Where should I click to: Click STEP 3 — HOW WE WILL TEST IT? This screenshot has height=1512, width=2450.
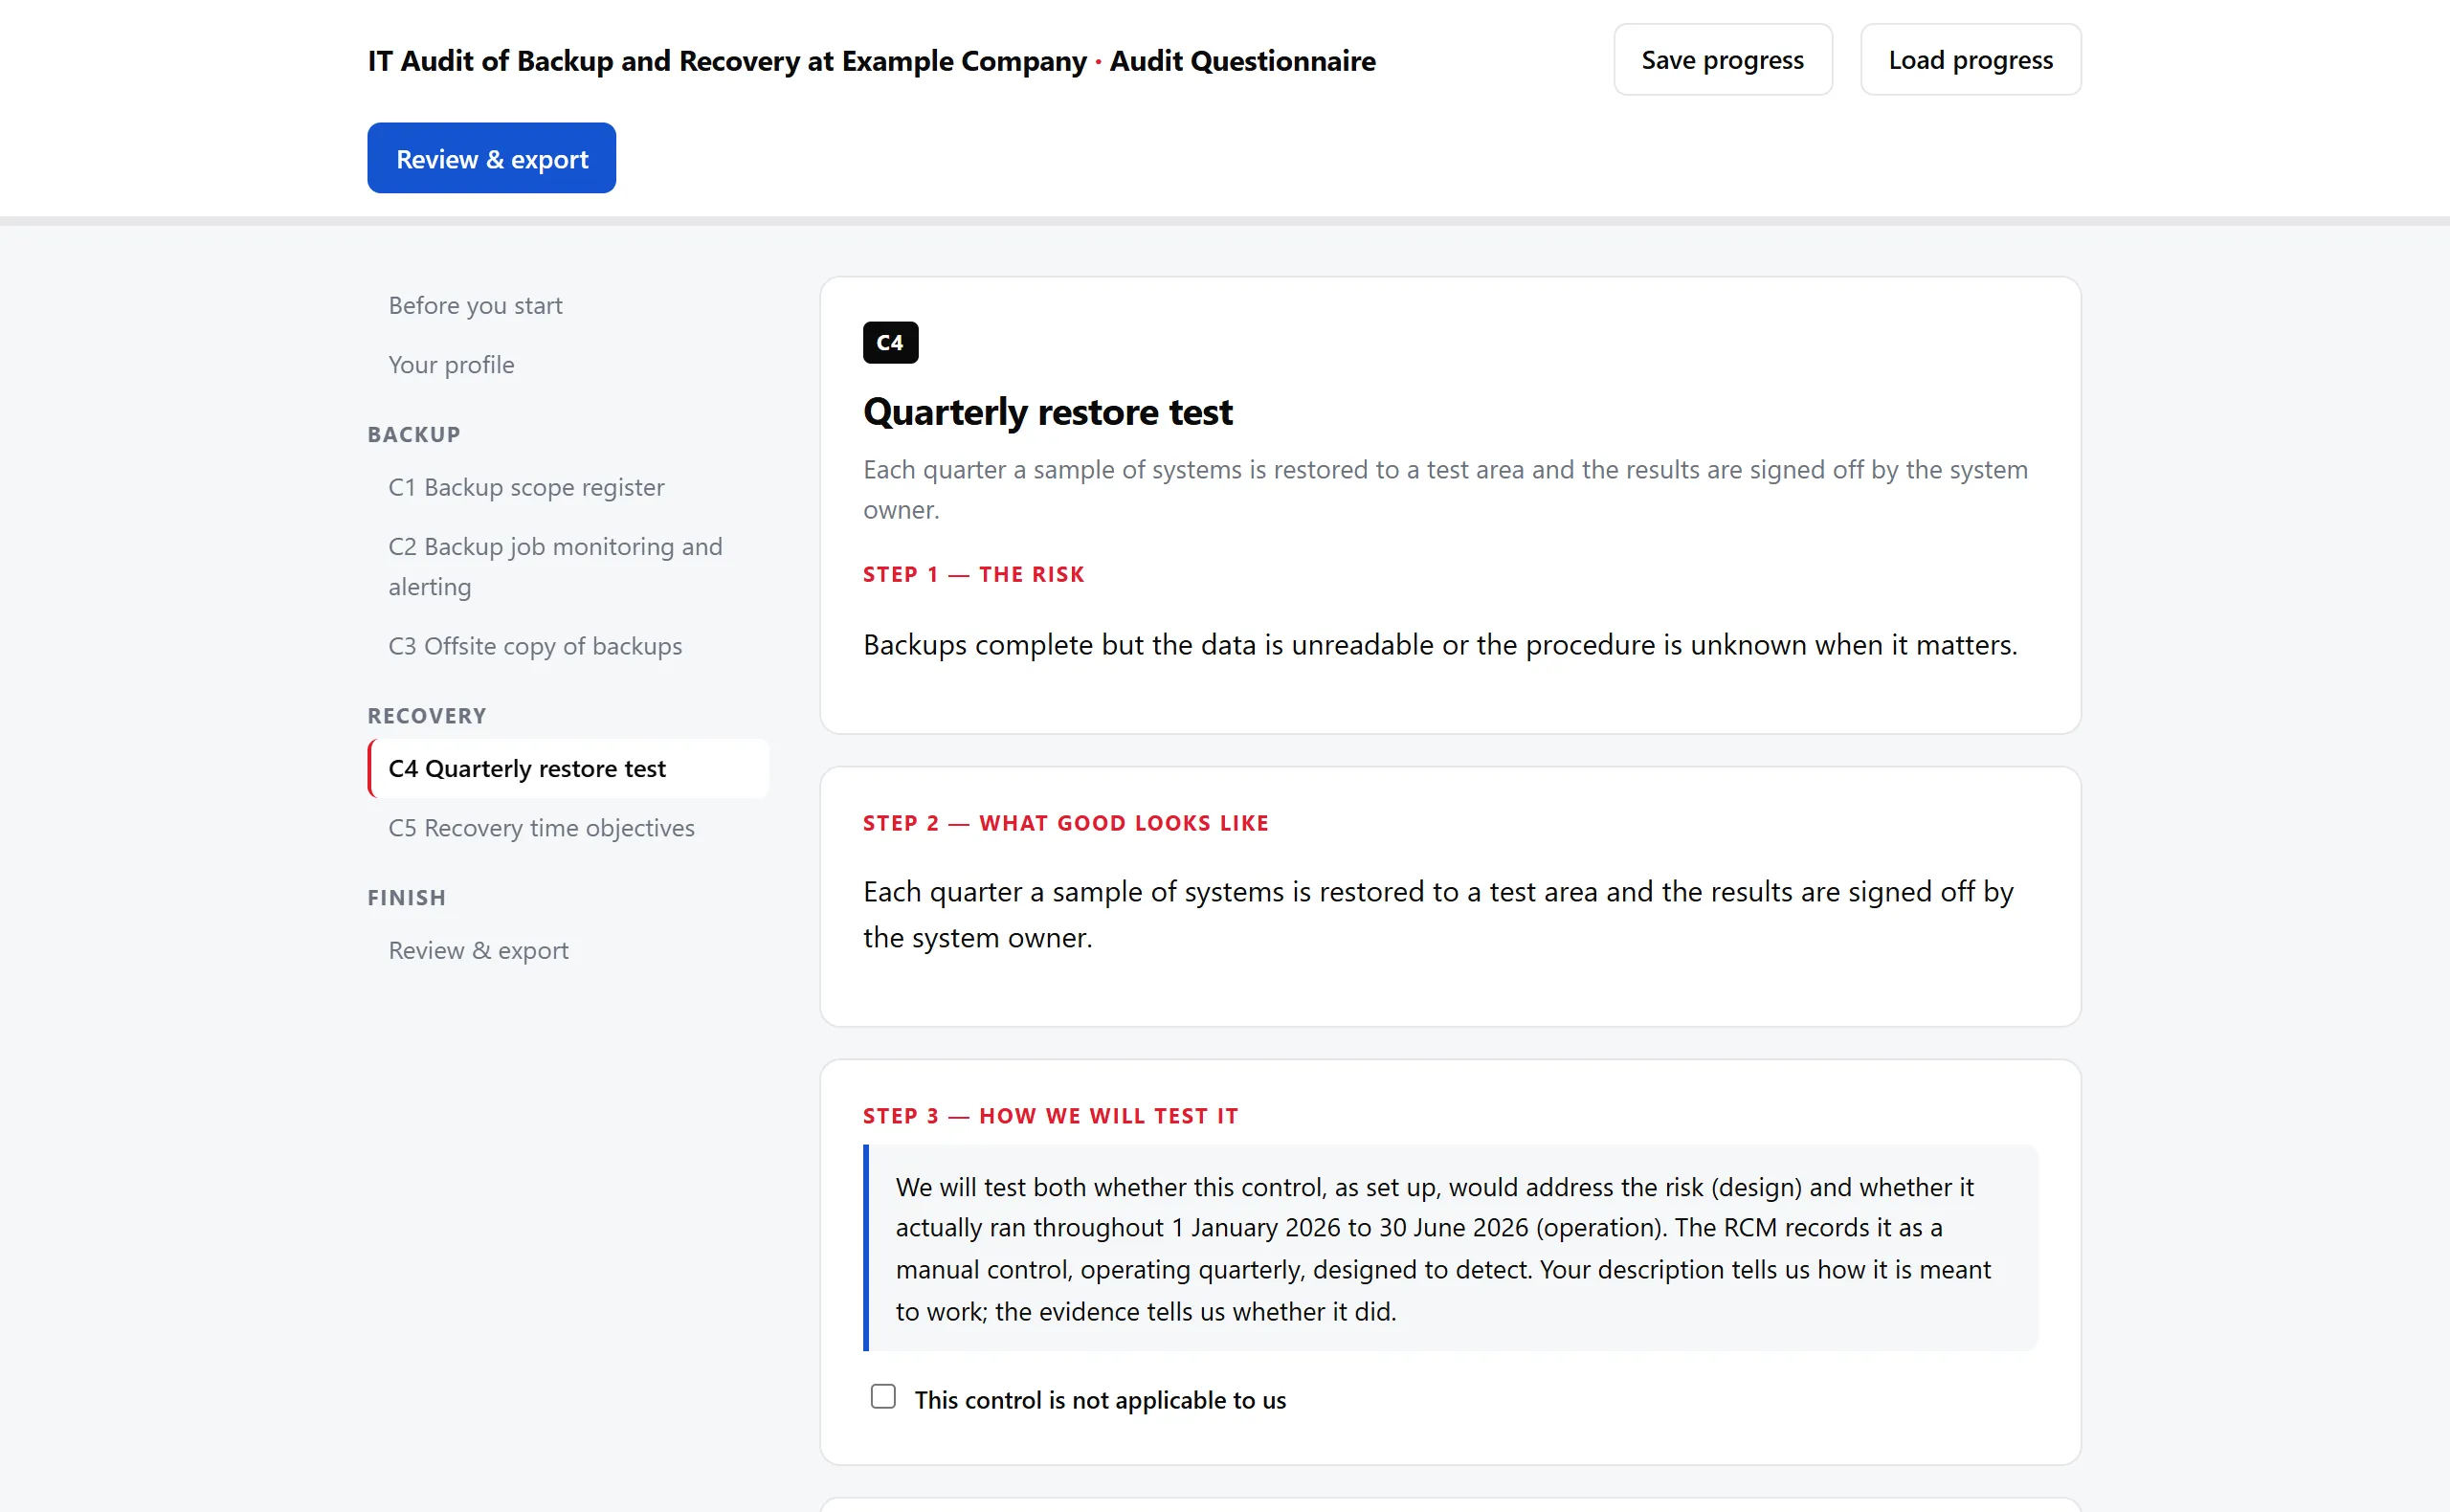coord(1051,1116)
